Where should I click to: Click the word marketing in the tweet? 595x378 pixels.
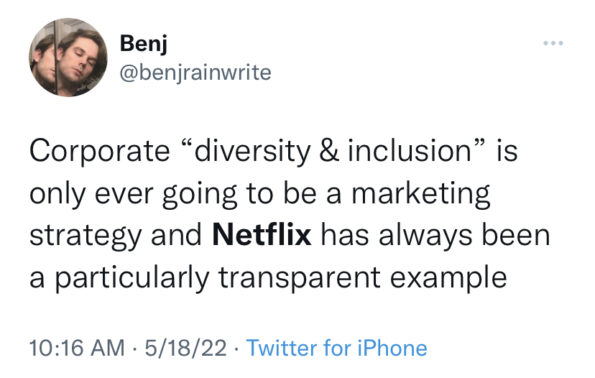click(421, 194)
